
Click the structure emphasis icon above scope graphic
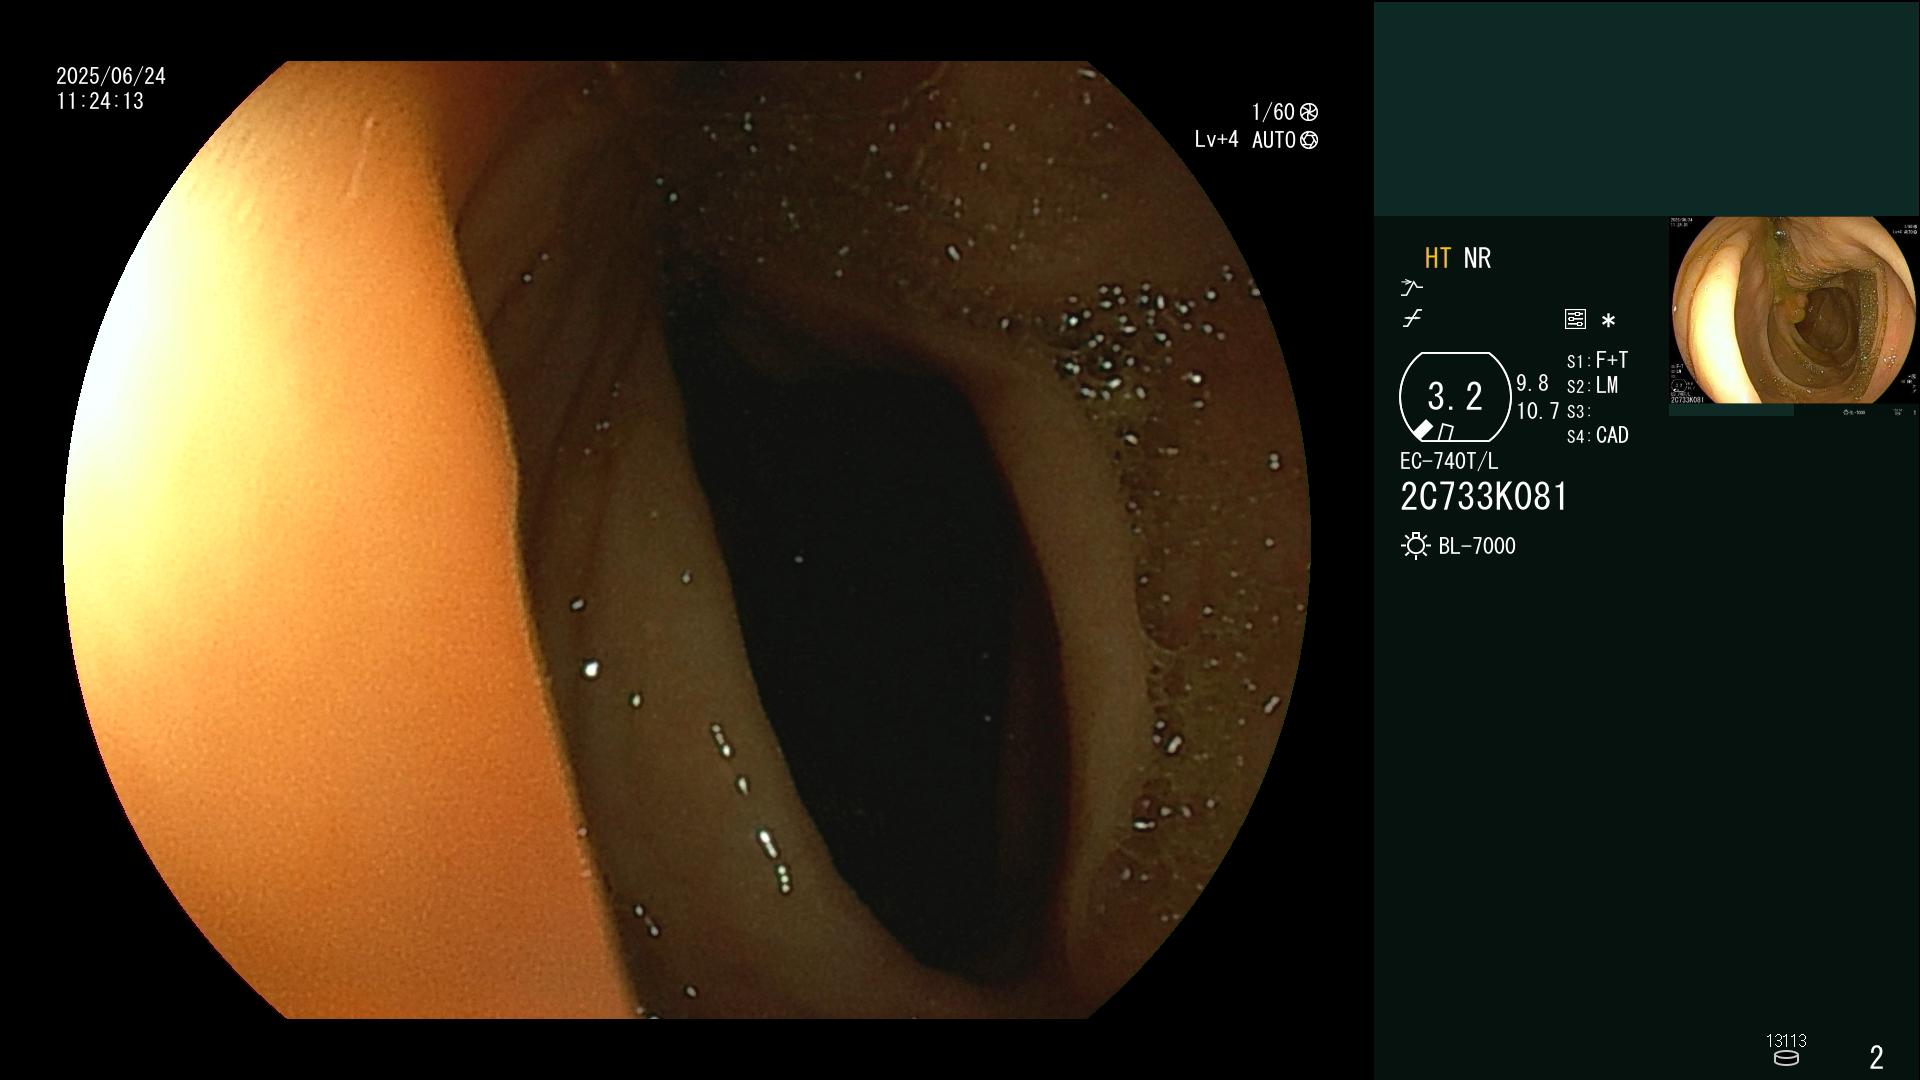(1412, 319)
